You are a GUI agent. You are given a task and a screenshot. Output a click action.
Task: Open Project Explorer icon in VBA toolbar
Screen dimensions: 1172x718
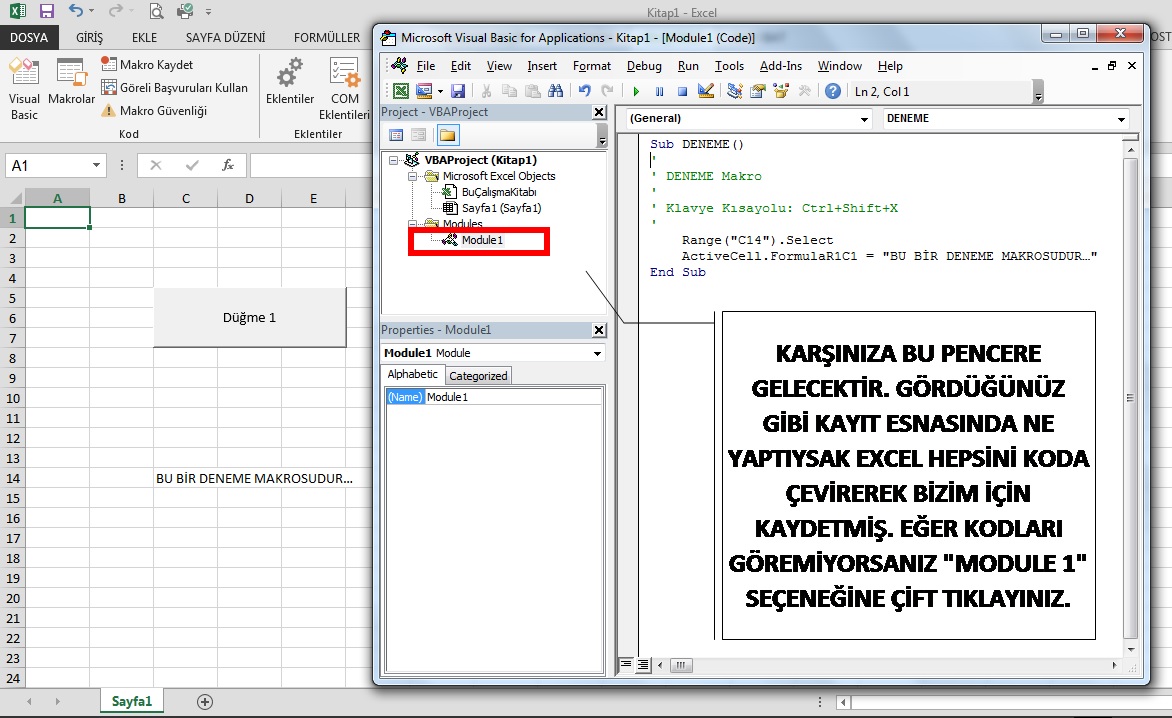pos(735,91)
